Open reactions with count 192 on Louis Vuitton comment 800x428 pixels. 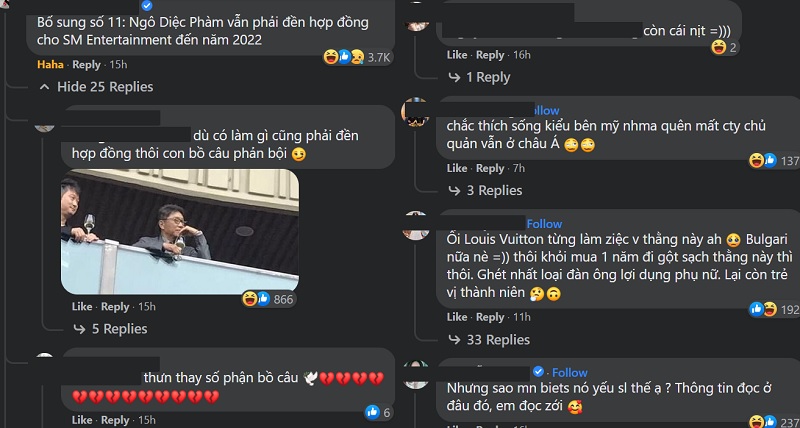773,309
